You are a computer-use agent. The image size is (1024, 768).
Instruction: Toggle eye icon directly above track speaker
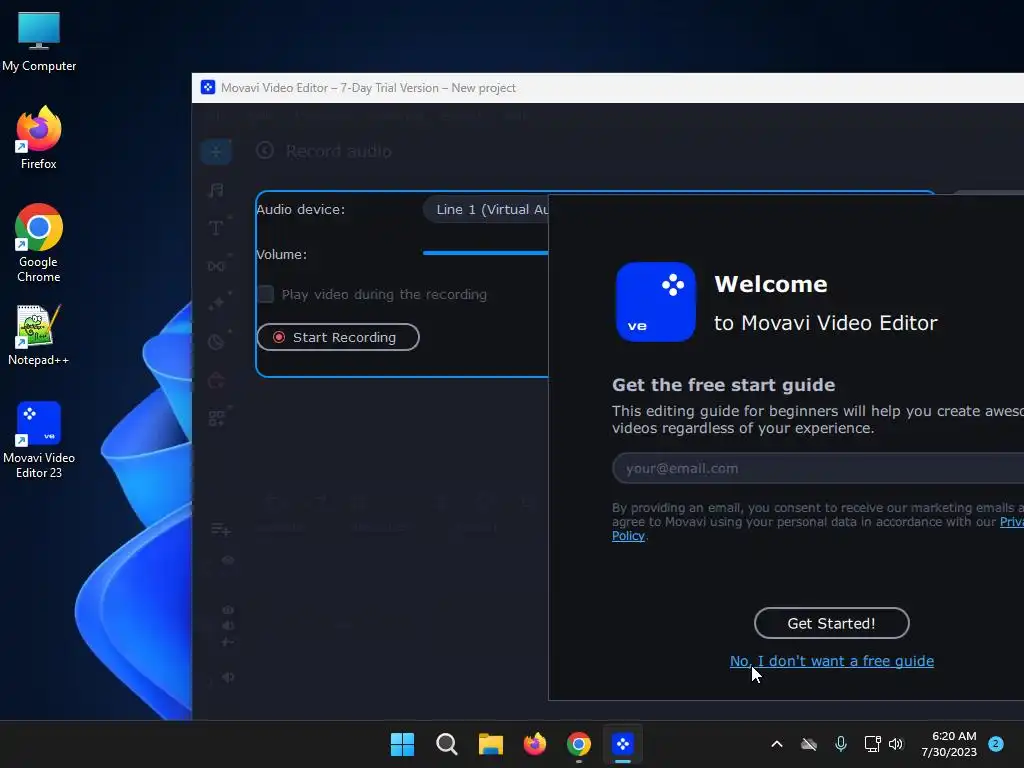228,610
